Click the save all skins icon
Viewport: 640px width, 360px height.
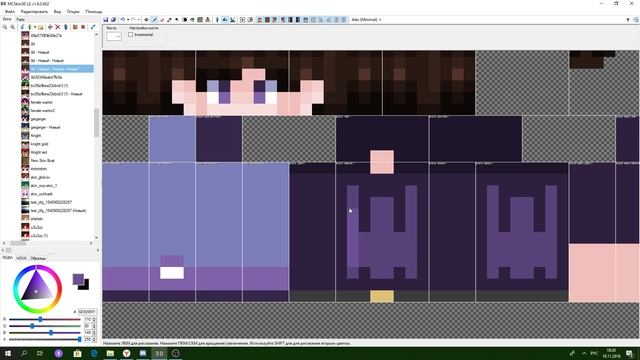tap(113, 20)
